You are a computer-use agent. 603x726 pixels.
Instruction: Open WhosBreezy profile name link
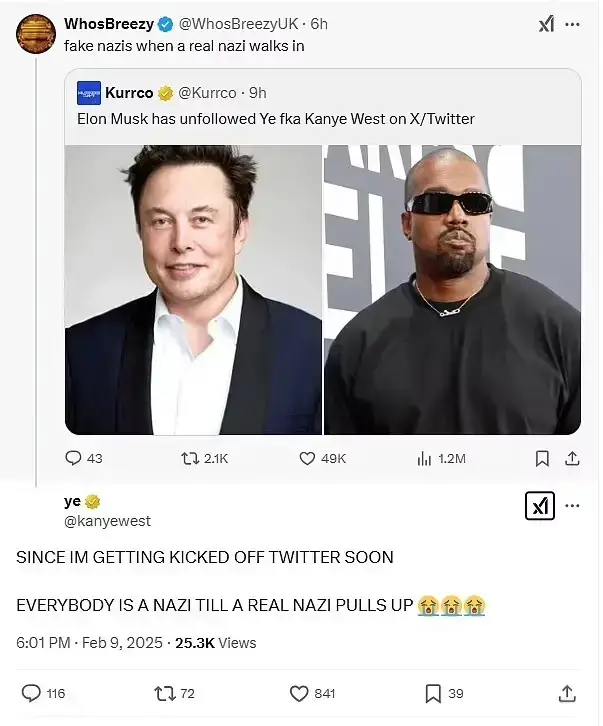click(108, 24)
